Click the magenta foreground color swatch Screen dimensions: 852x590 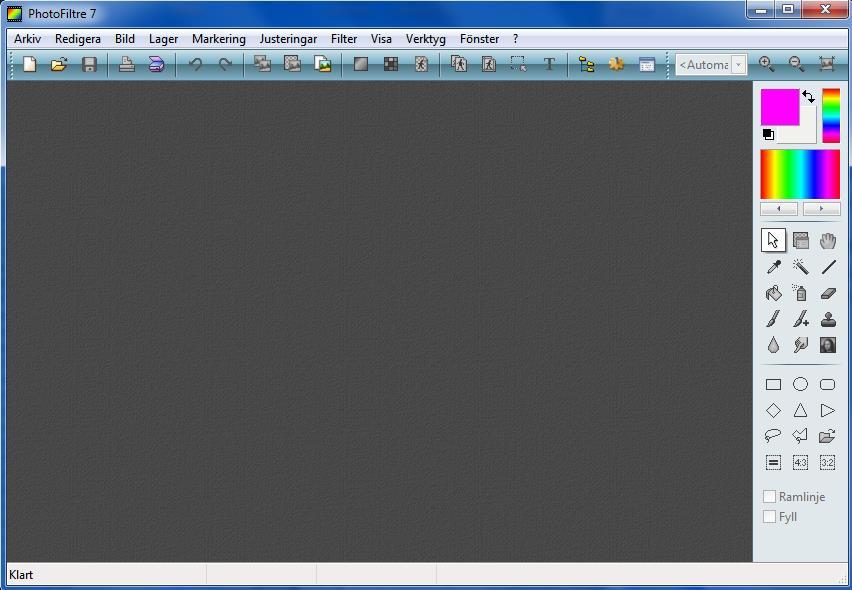tap(780, 107)
